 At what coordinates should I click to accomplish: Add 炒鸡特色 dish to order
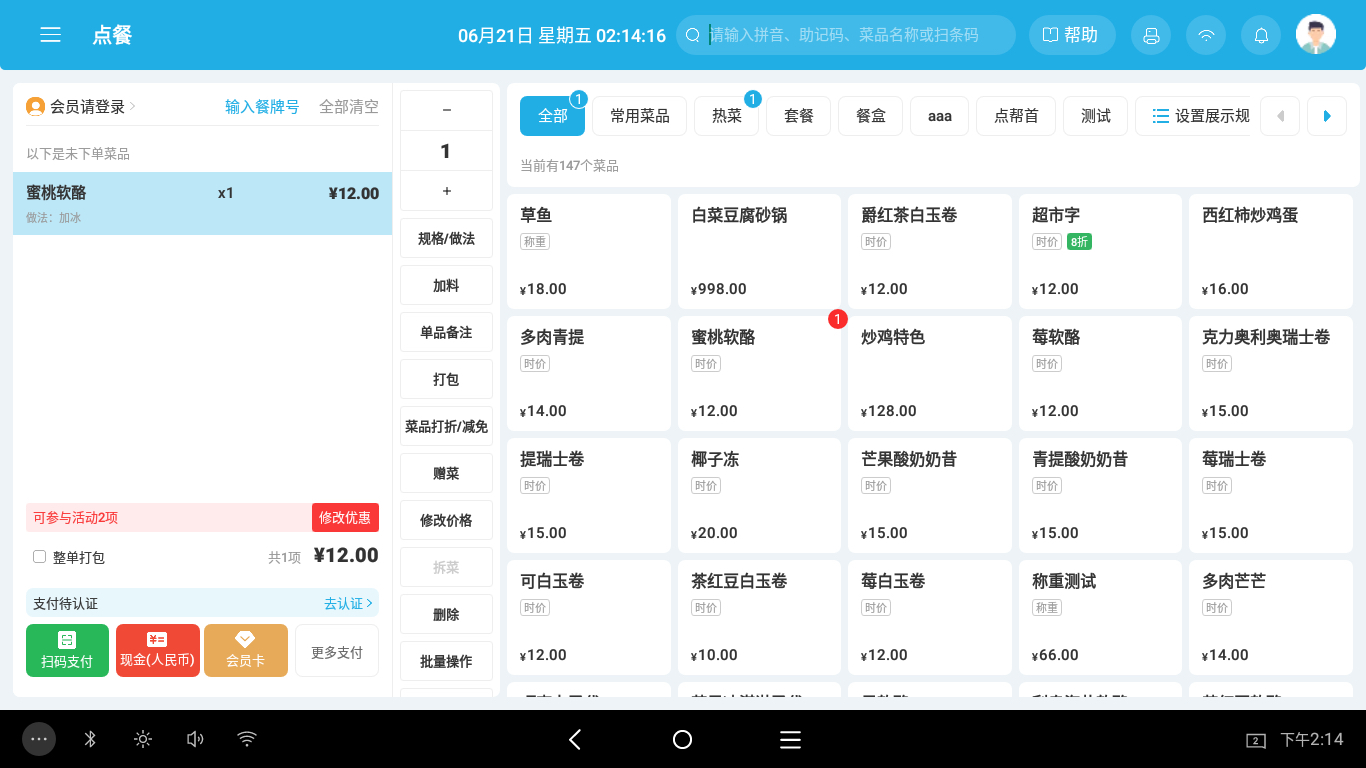point(930,373)
